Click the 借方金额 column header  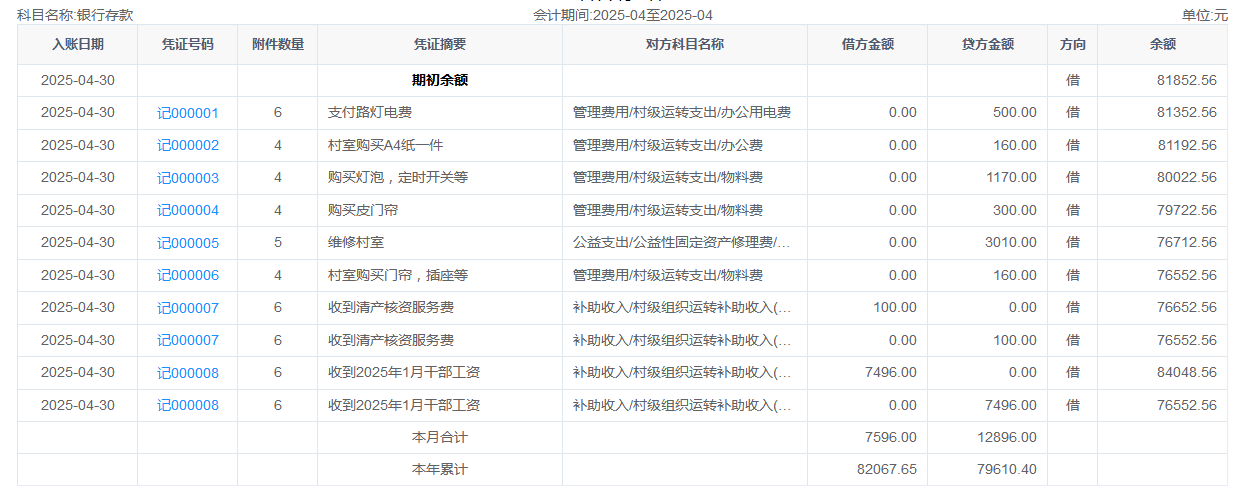click(867, 44)
